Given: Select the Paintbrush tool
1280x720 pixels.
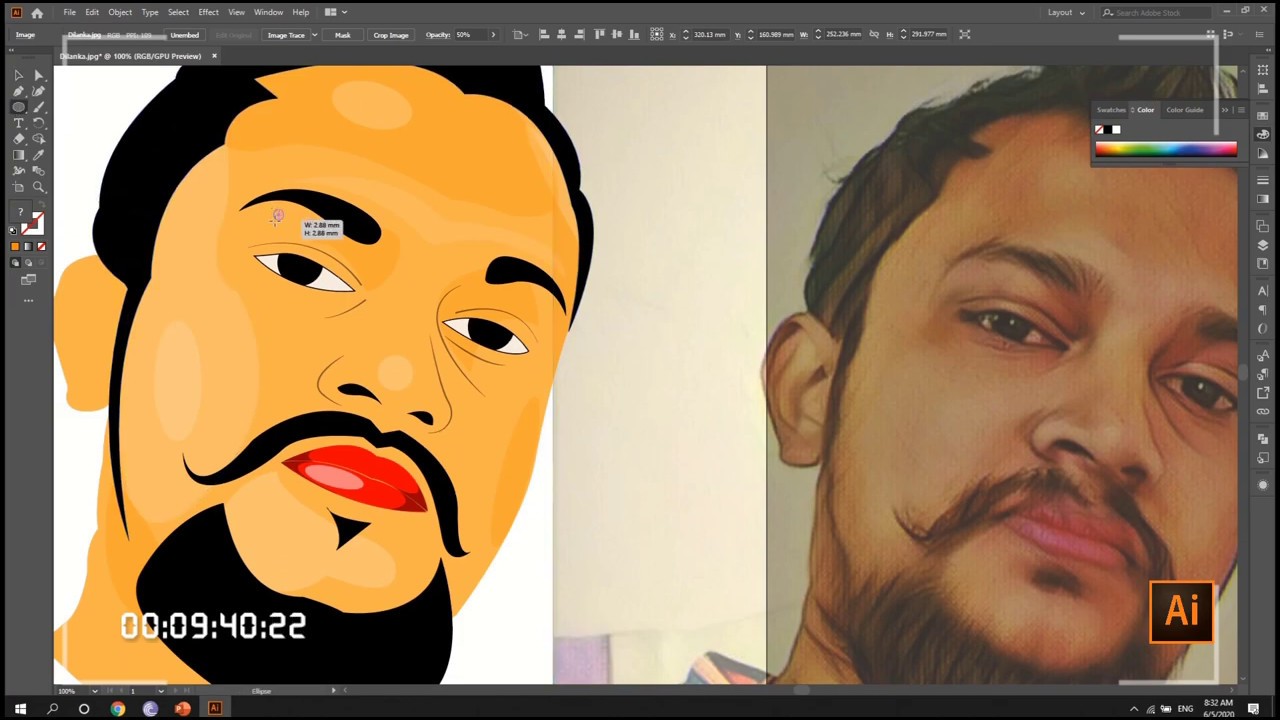Looking at the screenshot, I should point(39,107).
